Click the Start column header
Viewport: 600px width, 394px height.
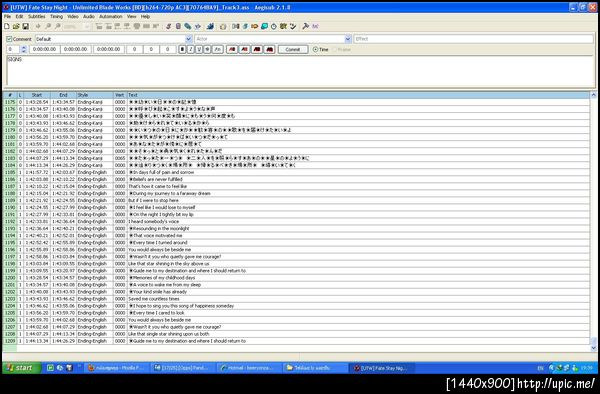37,95
